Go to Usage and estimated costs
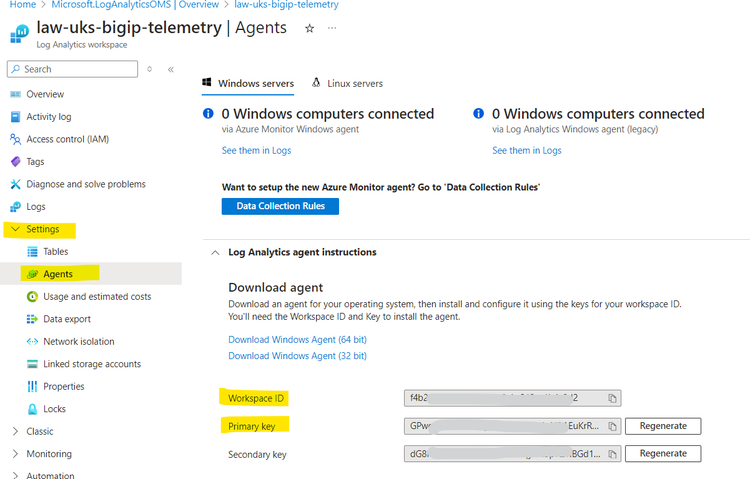 pos(97,297)
